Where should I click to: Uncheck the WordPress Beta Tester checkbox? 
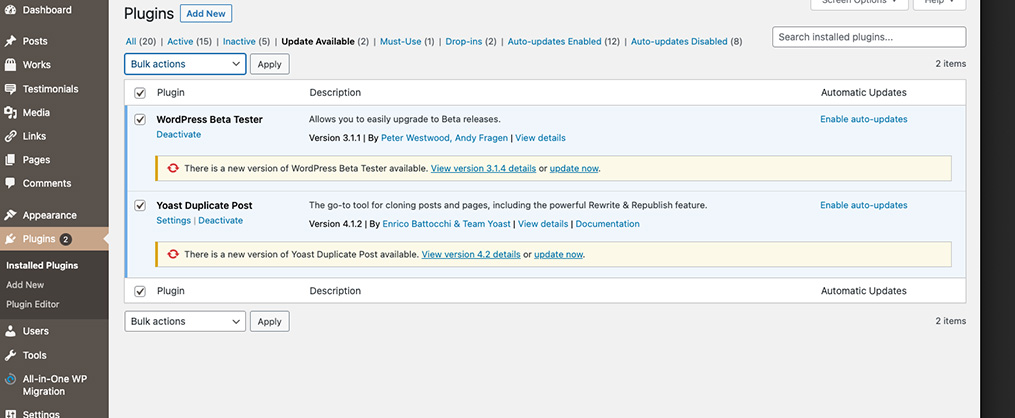click(x=140, y=120)
